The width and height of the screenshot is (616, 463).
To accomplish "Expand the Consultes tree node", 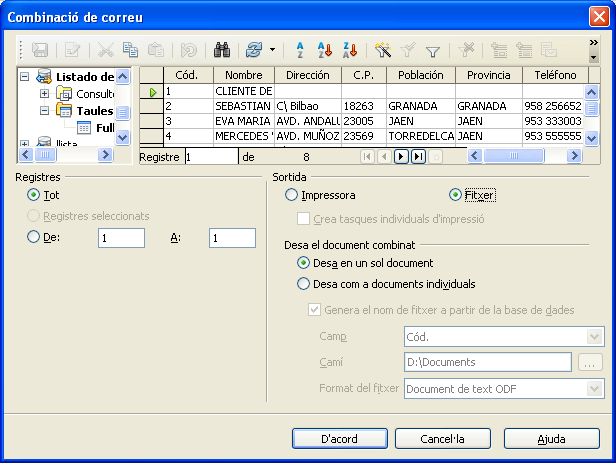I will coord(45,93).
